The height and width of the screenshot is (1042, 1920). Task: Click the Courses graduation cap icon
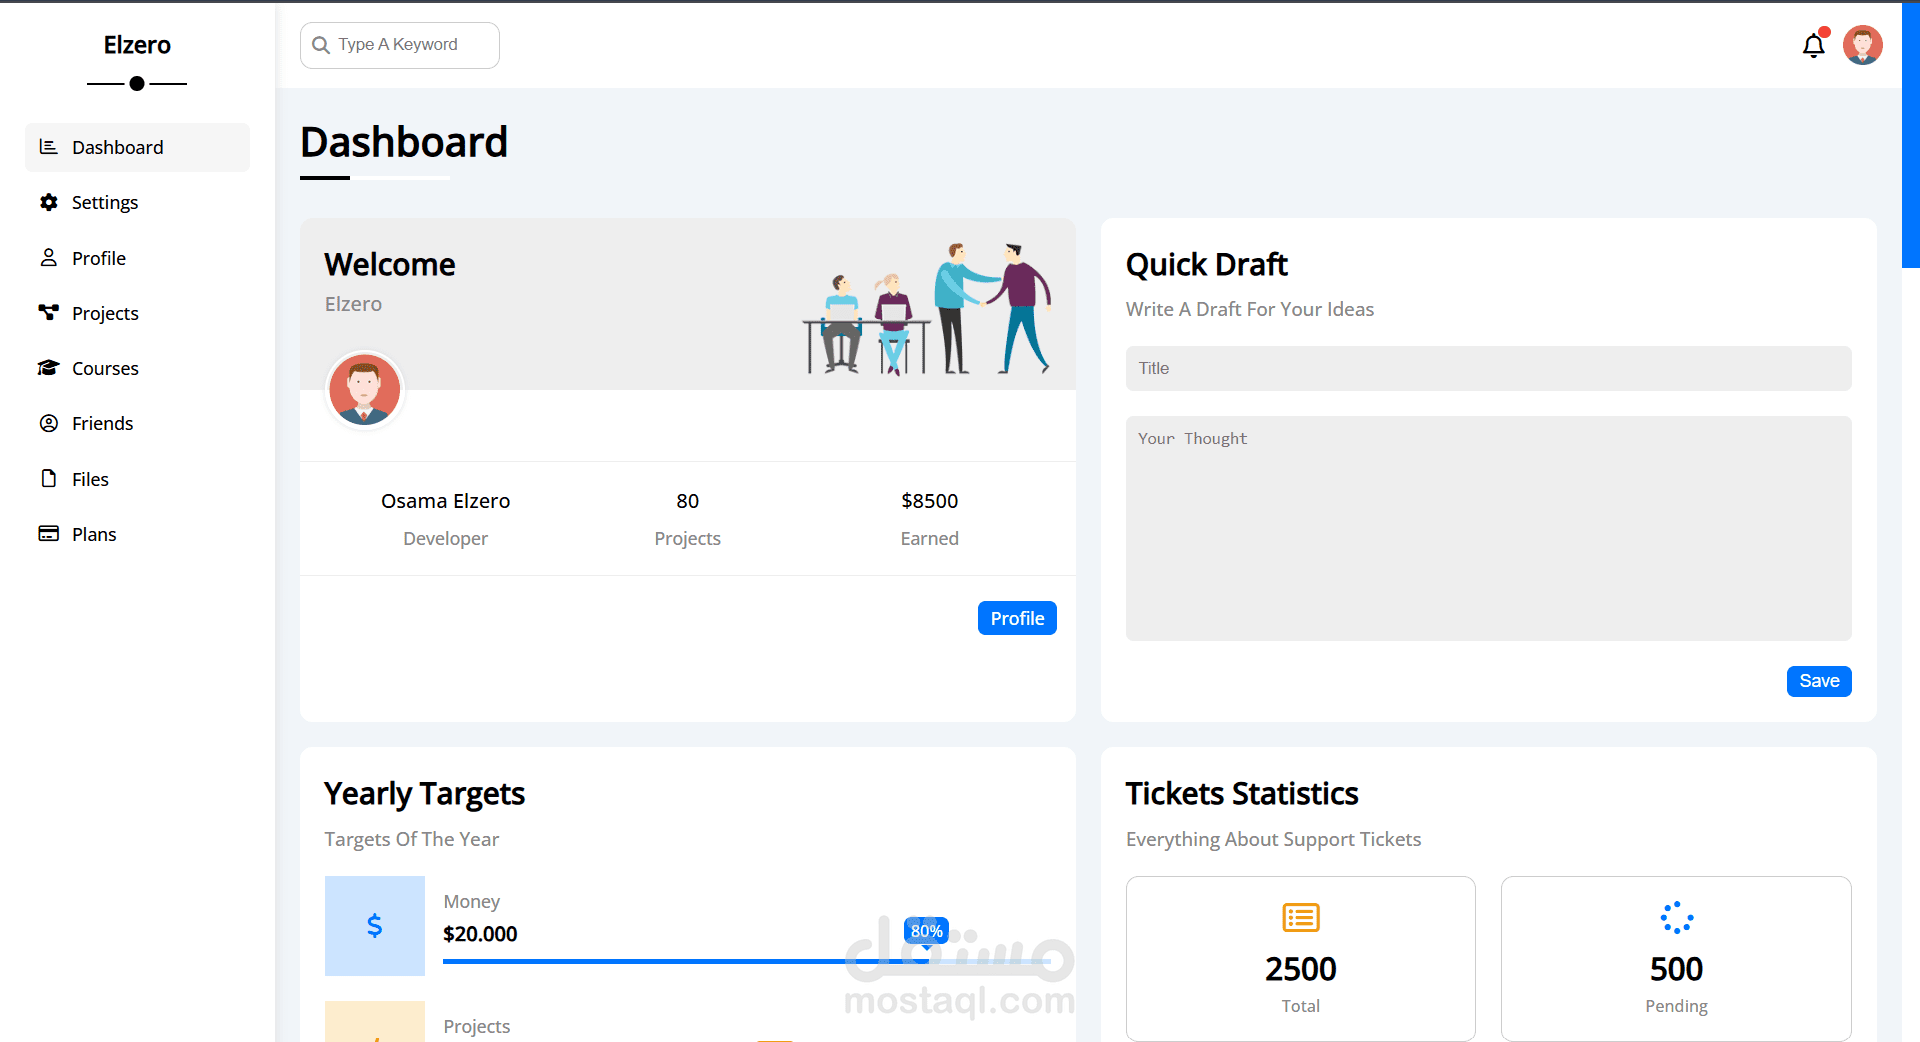tap(48, 368)
